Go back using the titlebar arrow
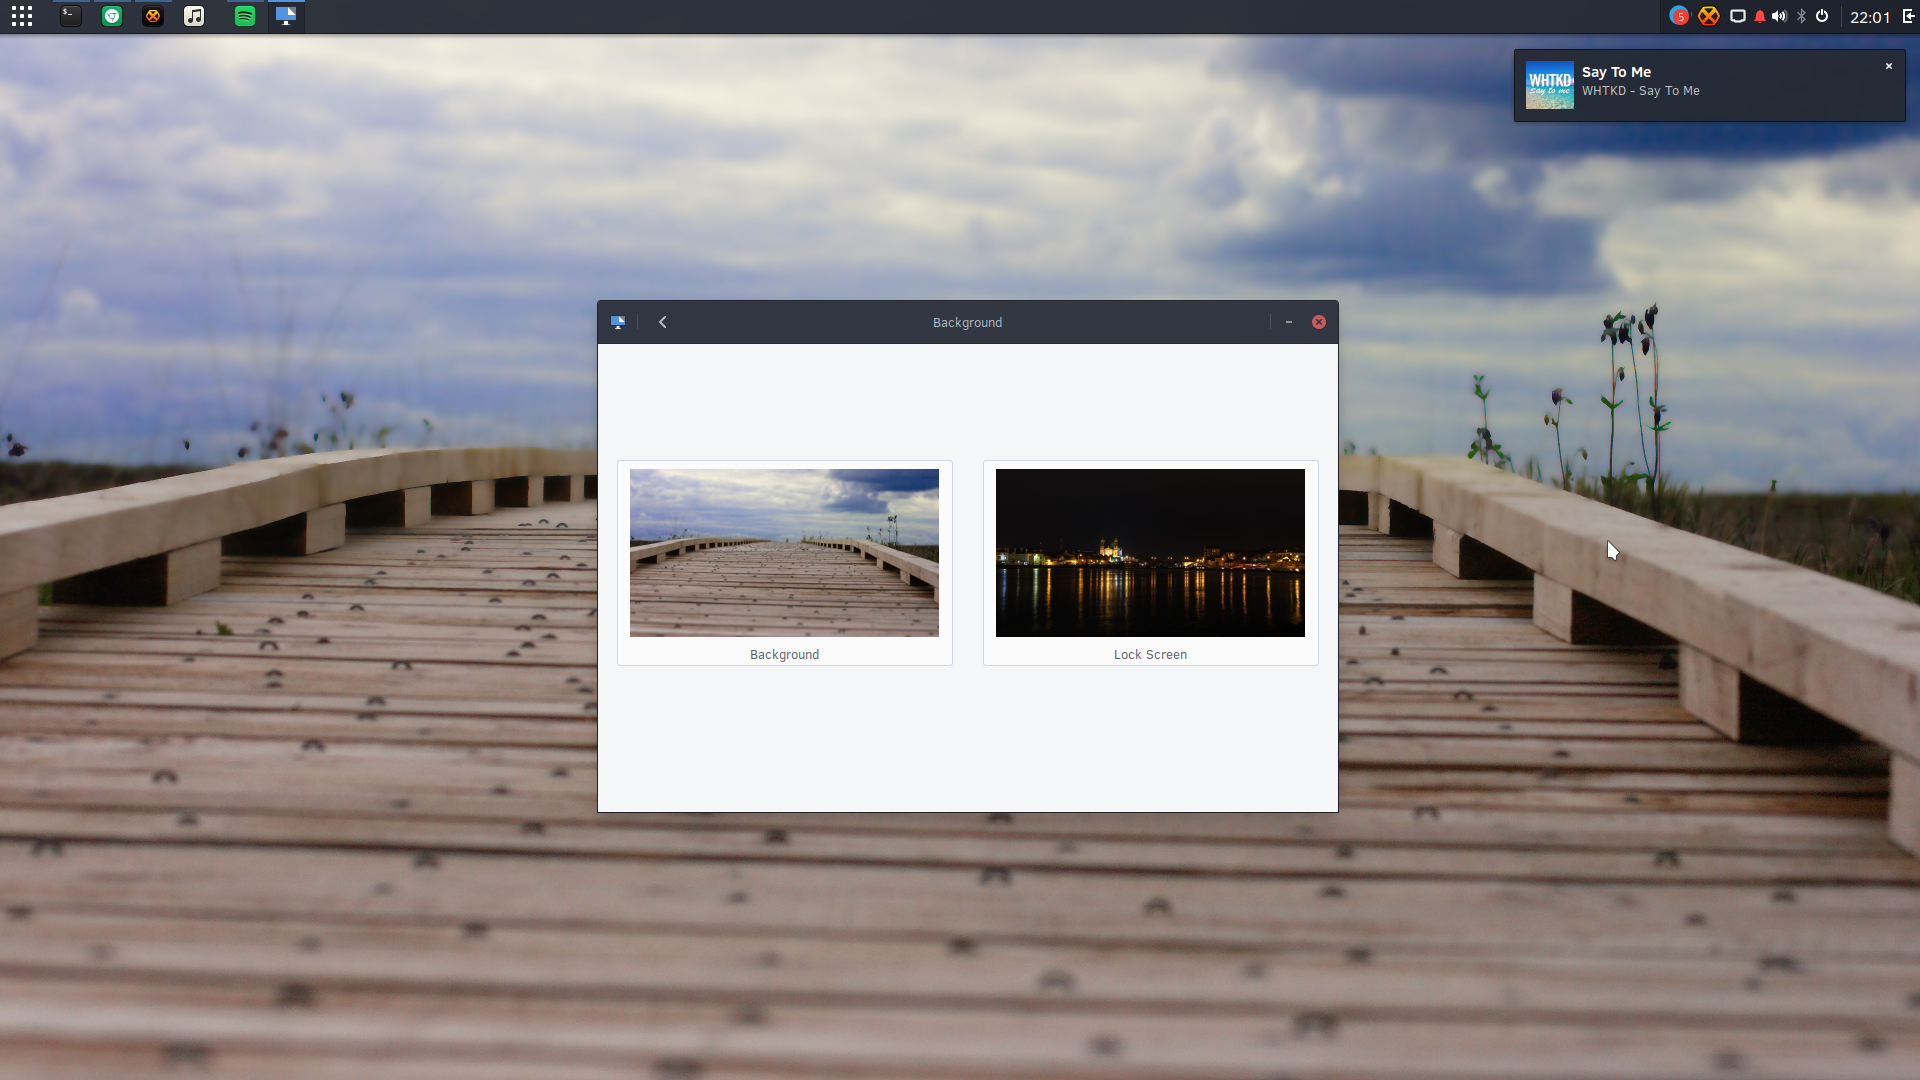Screen dimensions: 1920x1080 point(662,322)
